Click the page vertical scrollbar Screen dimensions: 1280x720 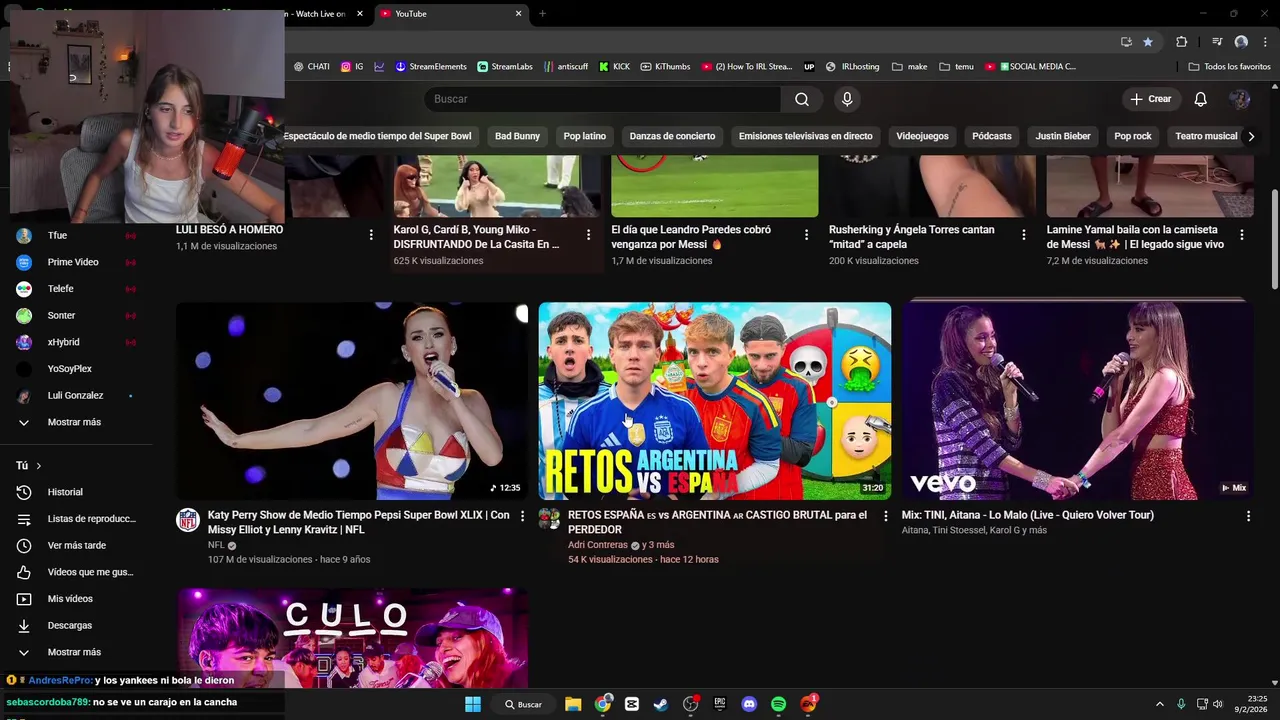(1273, 240)
